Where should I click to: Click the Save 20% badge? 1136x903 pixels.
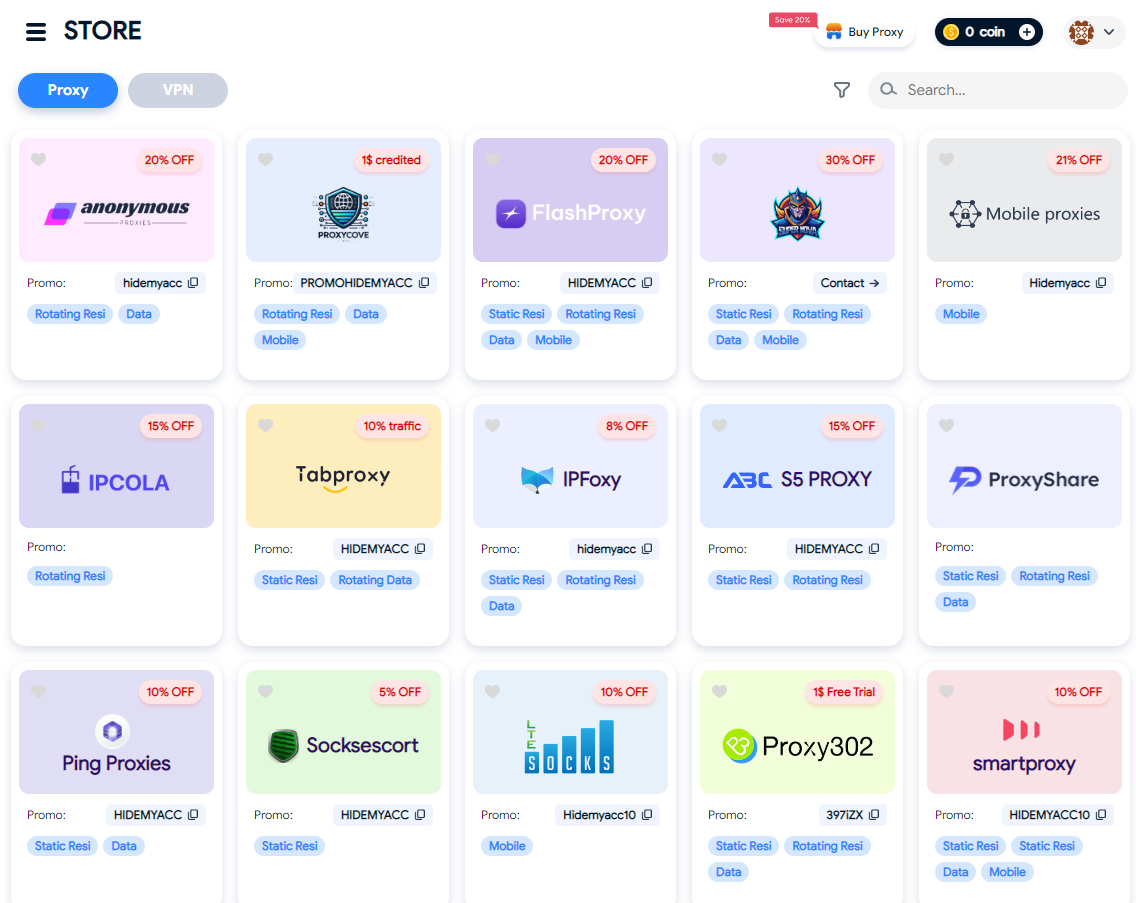(793, 20)
